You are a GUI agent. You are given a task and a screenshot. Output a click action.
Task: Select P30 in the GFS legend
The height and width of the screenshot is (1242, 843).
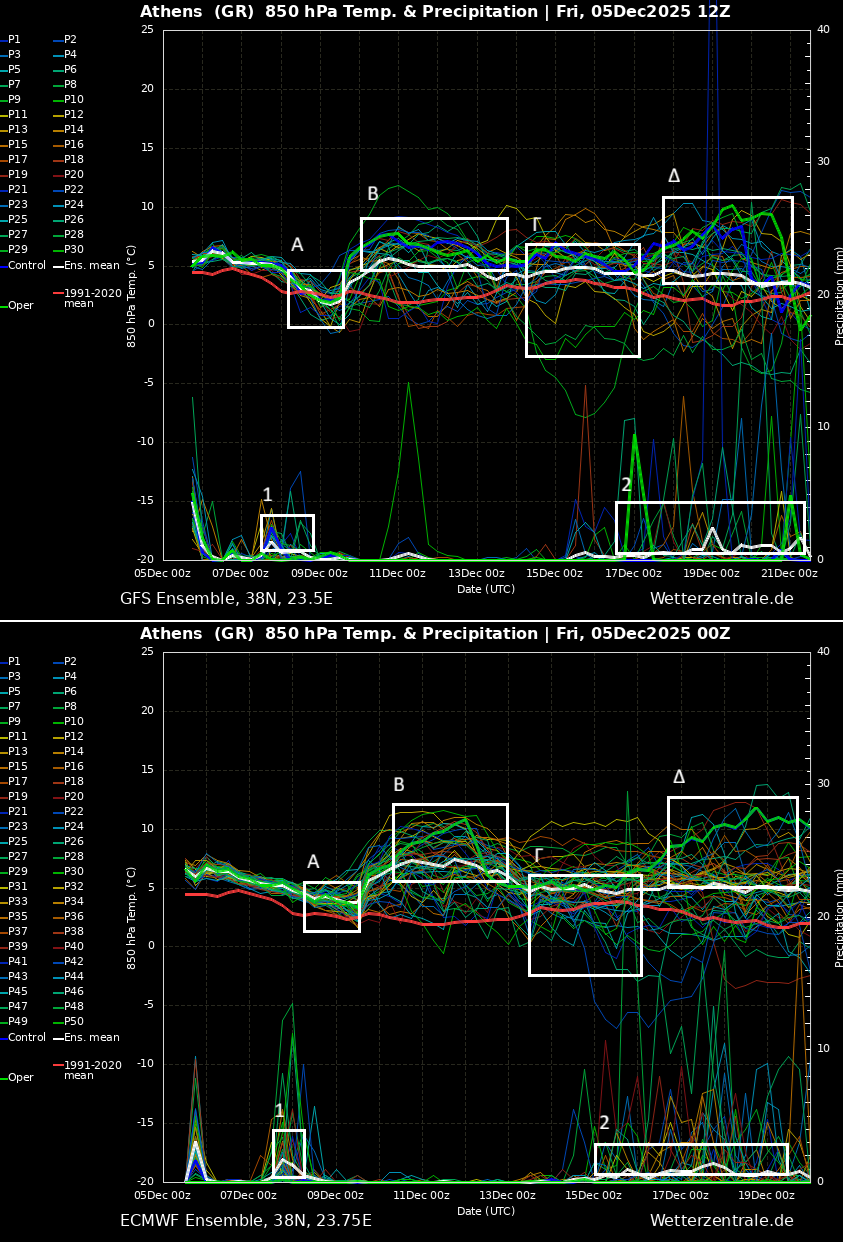click(74, 250)
